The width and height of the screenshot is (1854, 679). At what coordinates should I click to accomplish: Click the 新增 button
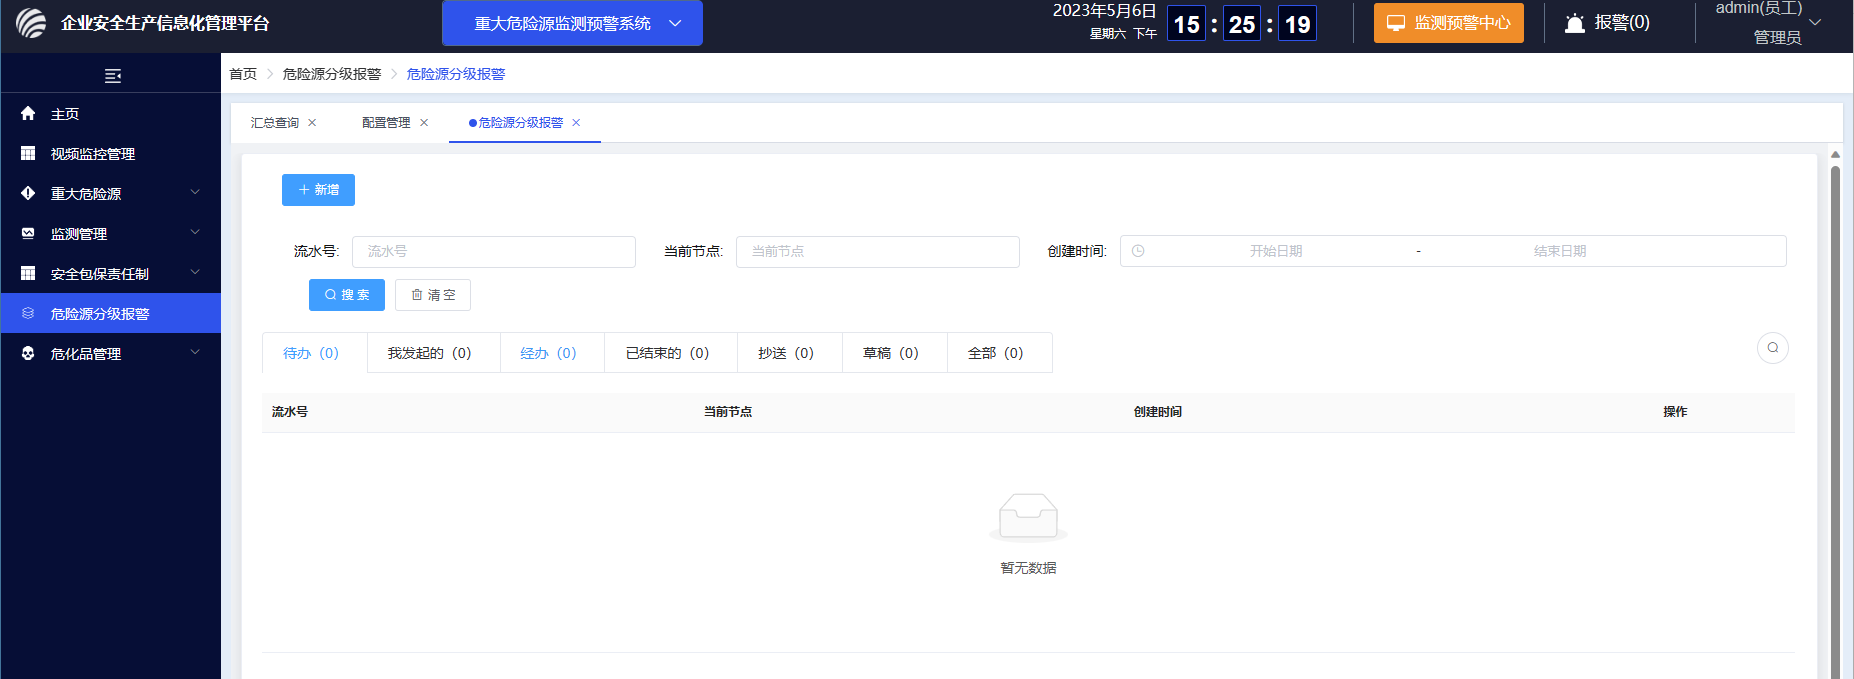[x=318, y=190]
